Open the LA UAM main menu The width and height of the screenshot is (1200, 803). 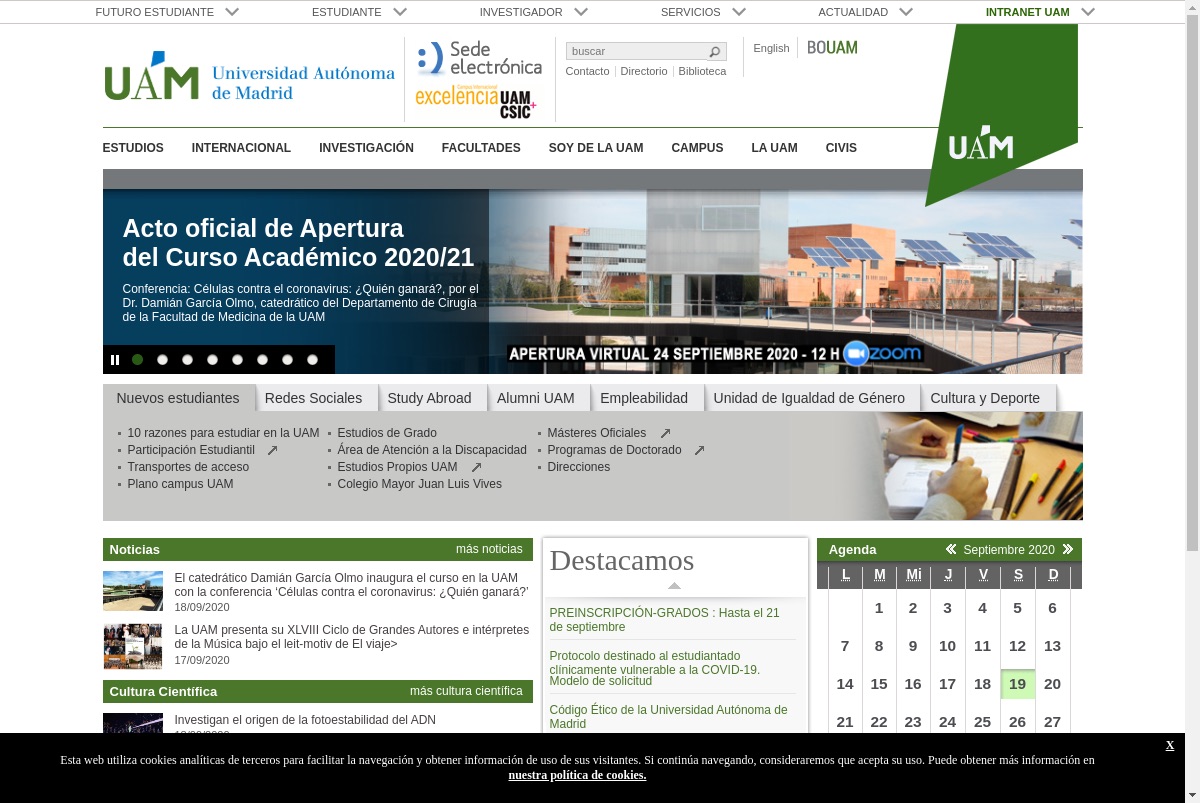pyautogui.click(x=775, y=148)
